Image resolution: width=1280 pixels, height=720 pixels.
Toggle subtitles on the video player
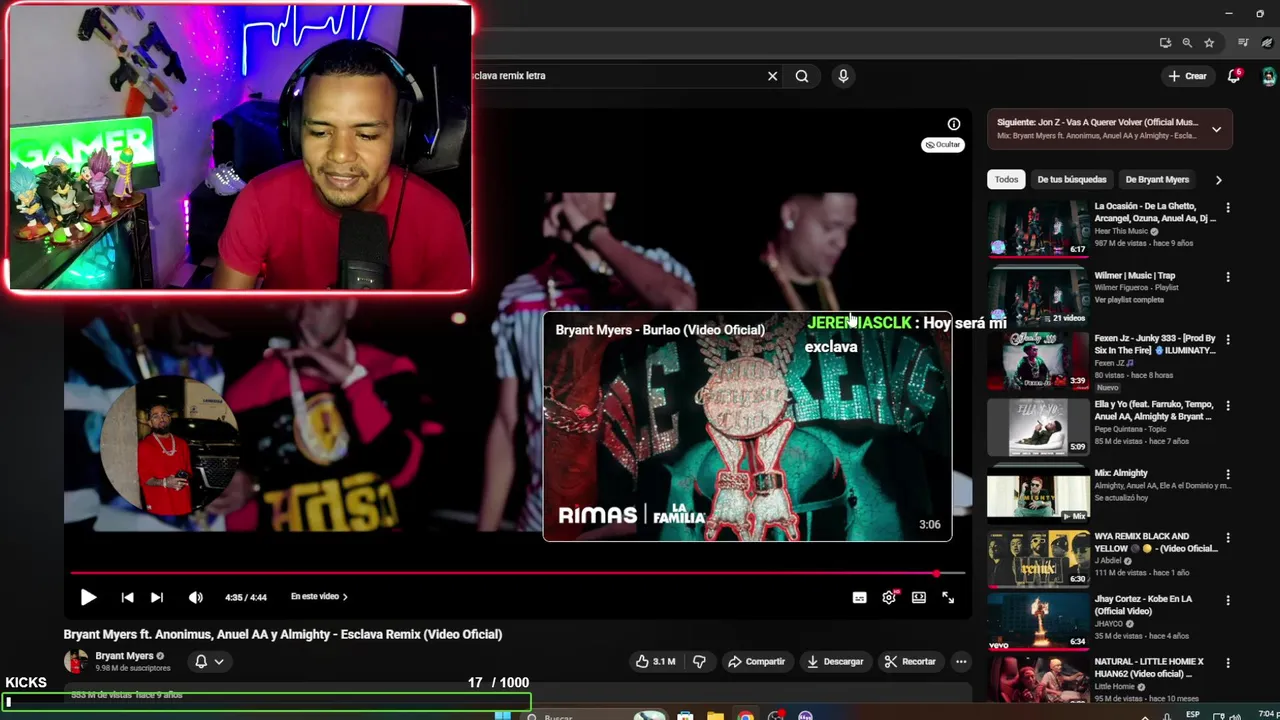click(x=859, y=597)
